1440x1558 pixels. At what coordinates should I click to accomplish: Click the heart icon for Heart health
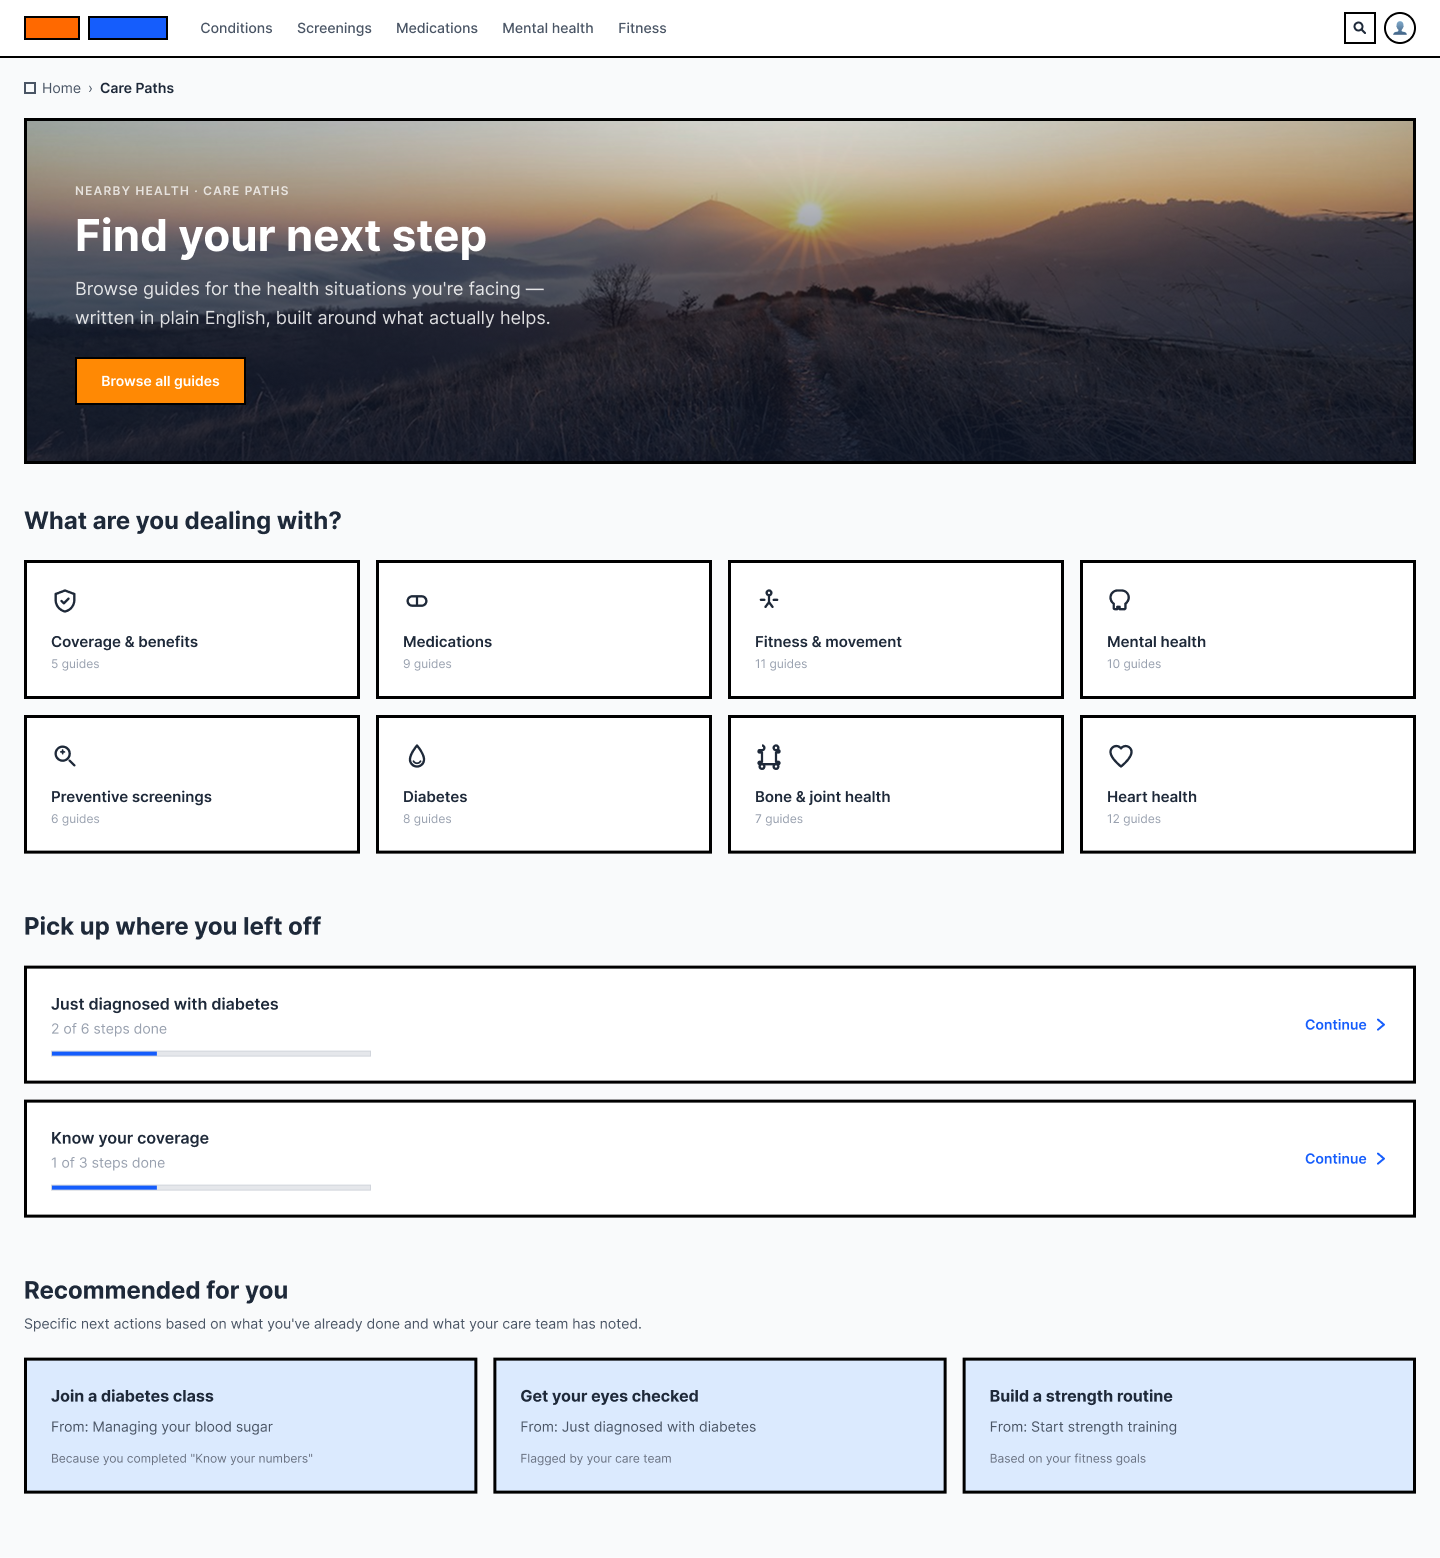pos(1121,755)
